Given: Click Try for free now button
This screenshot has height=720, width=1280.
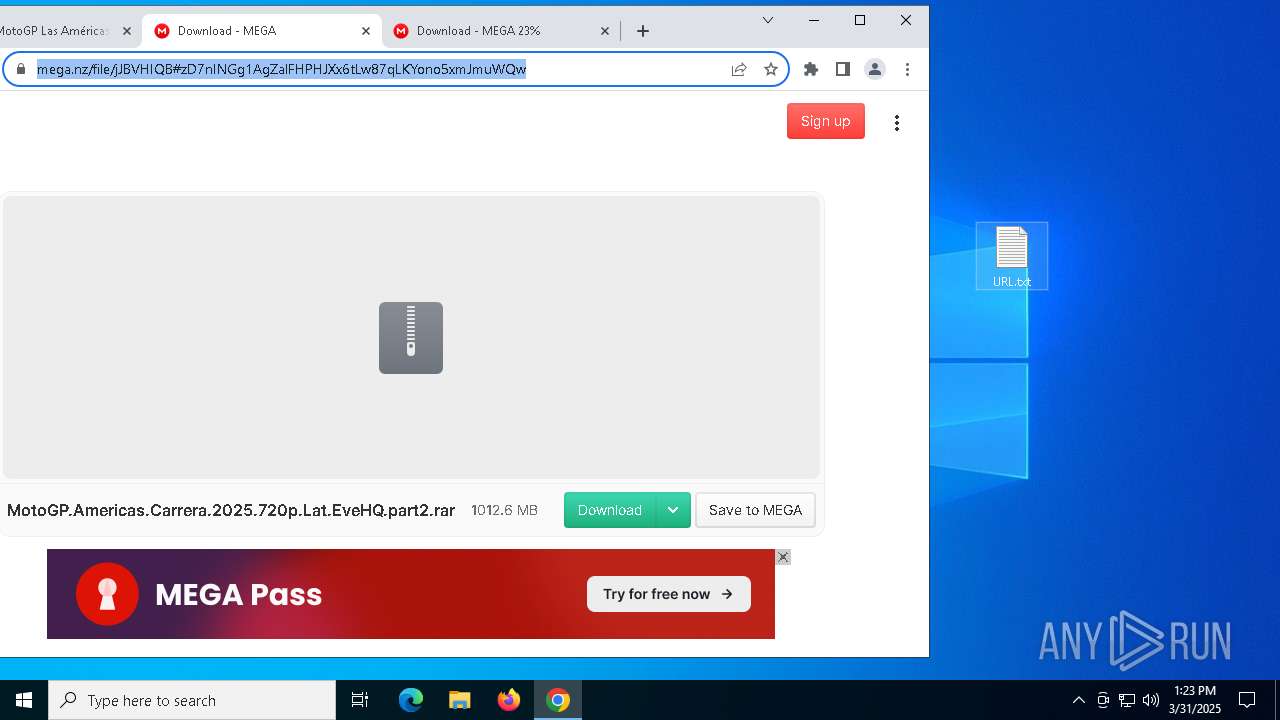Looking at the screenshot, I should pos(669,594).
